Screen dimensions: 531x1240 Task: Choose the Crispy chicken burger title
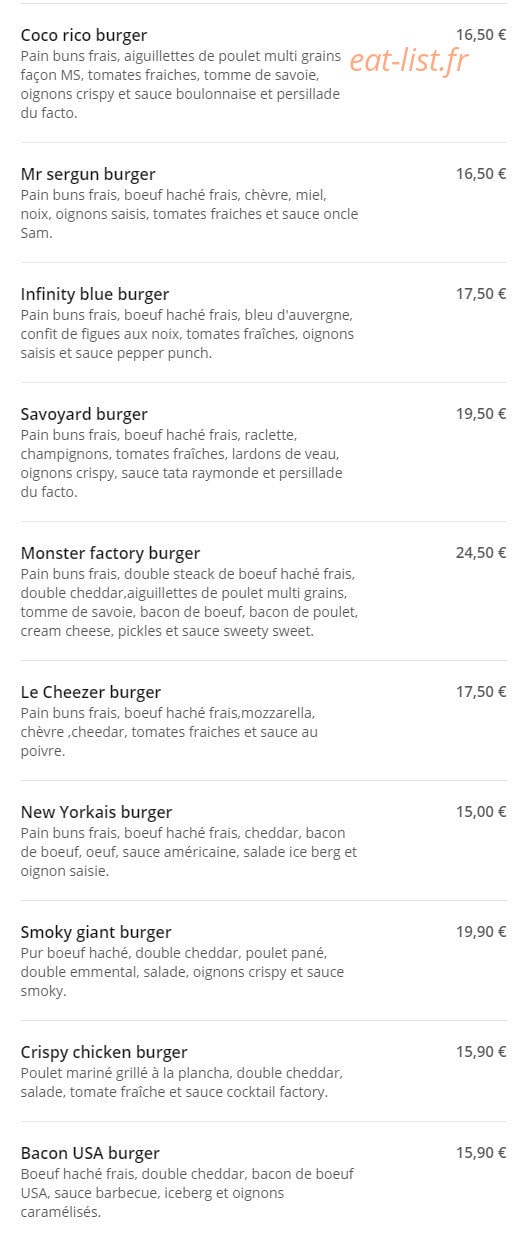(104, 1052)
